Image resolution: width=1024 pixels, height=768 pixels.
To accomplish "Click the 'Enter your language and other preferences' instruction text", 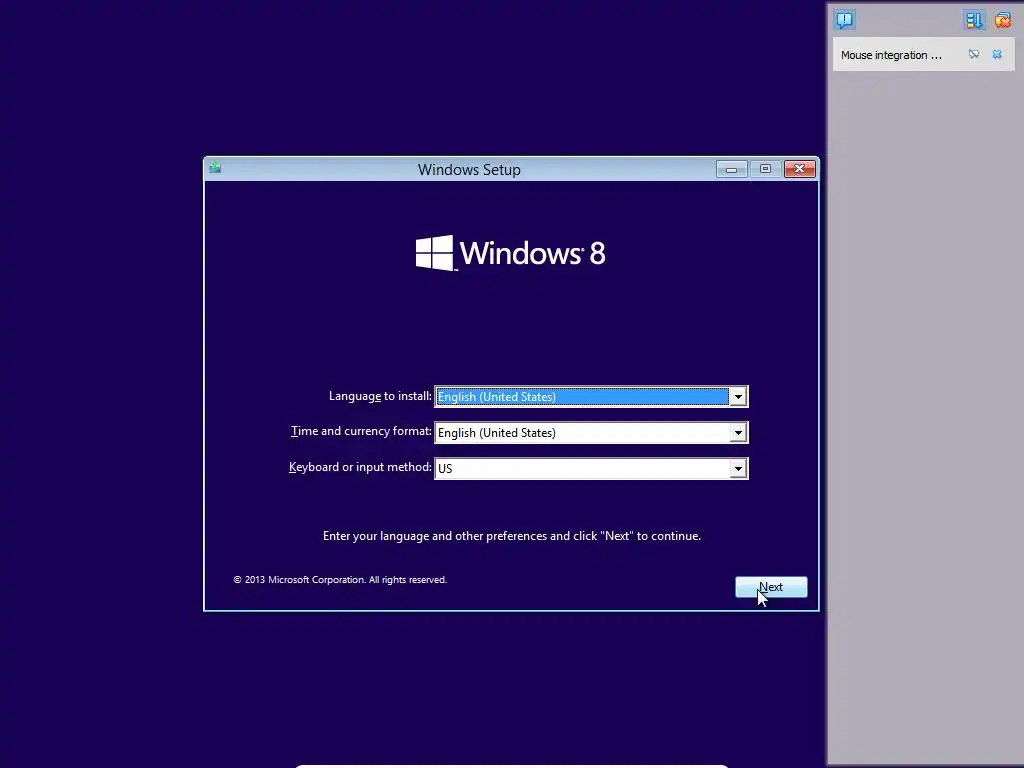I will click(512, 536).
